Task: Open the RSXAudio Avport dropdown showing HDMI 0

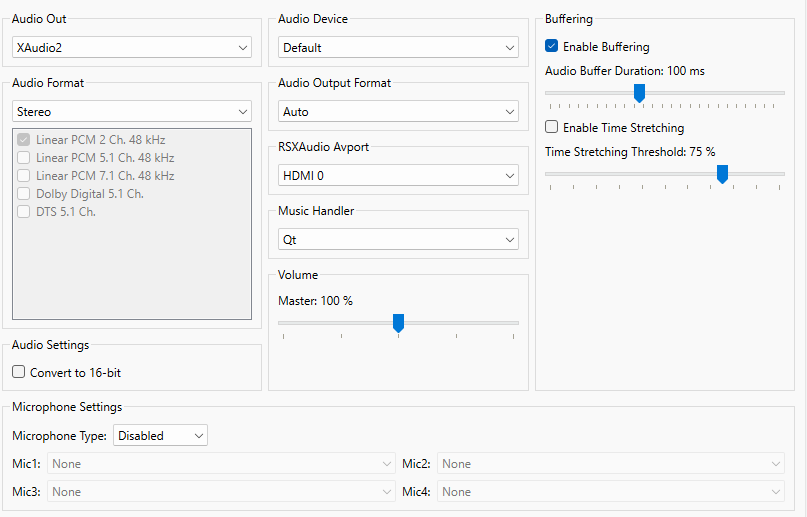Action: 398,176
